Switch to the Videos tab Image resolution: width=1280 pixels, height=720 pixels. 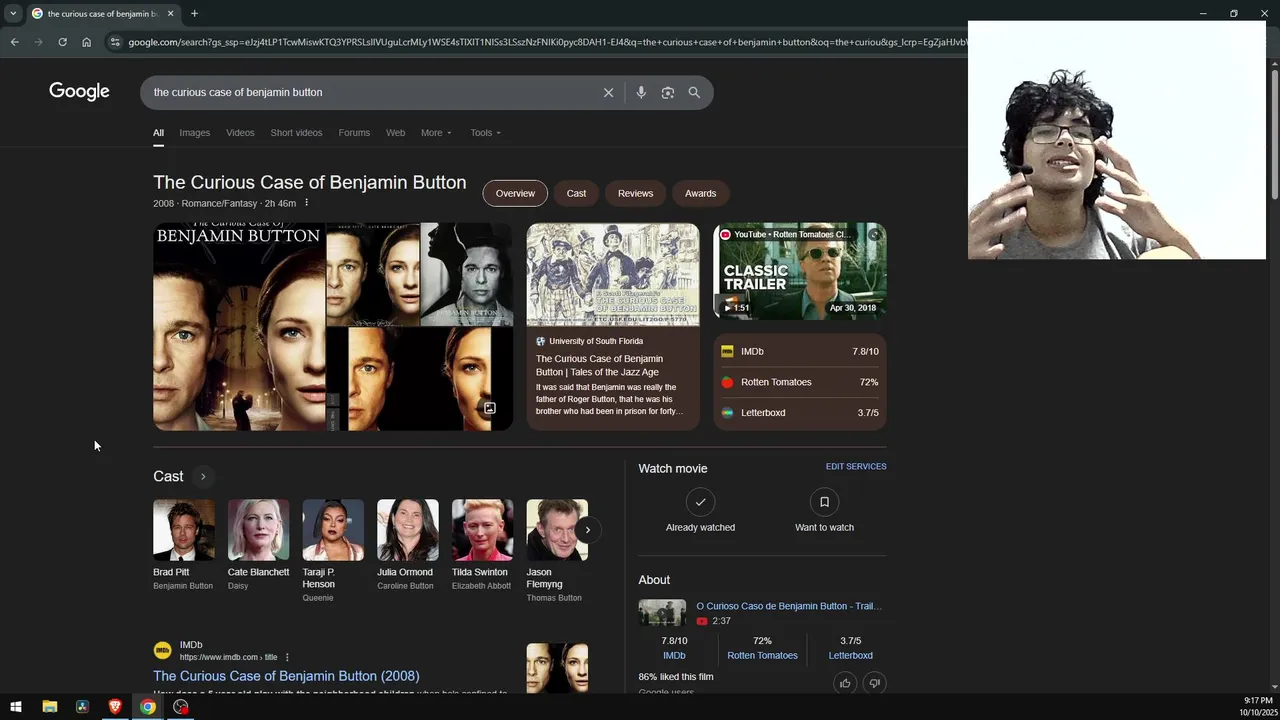click(240, 133)
